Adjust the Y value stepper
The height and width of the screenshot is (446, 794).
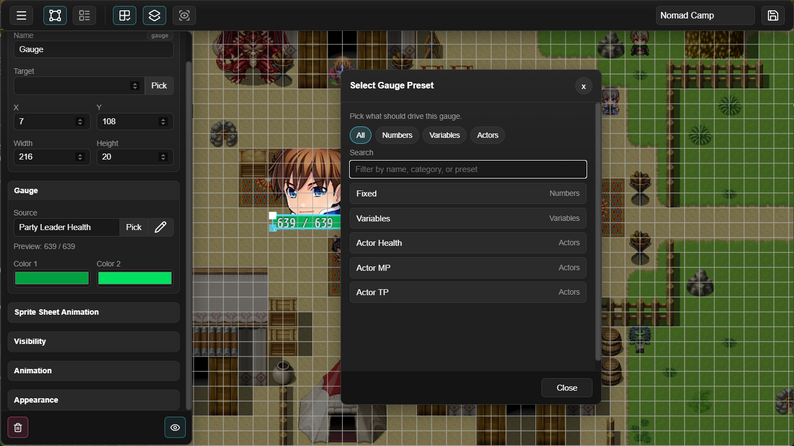(163, 121)
